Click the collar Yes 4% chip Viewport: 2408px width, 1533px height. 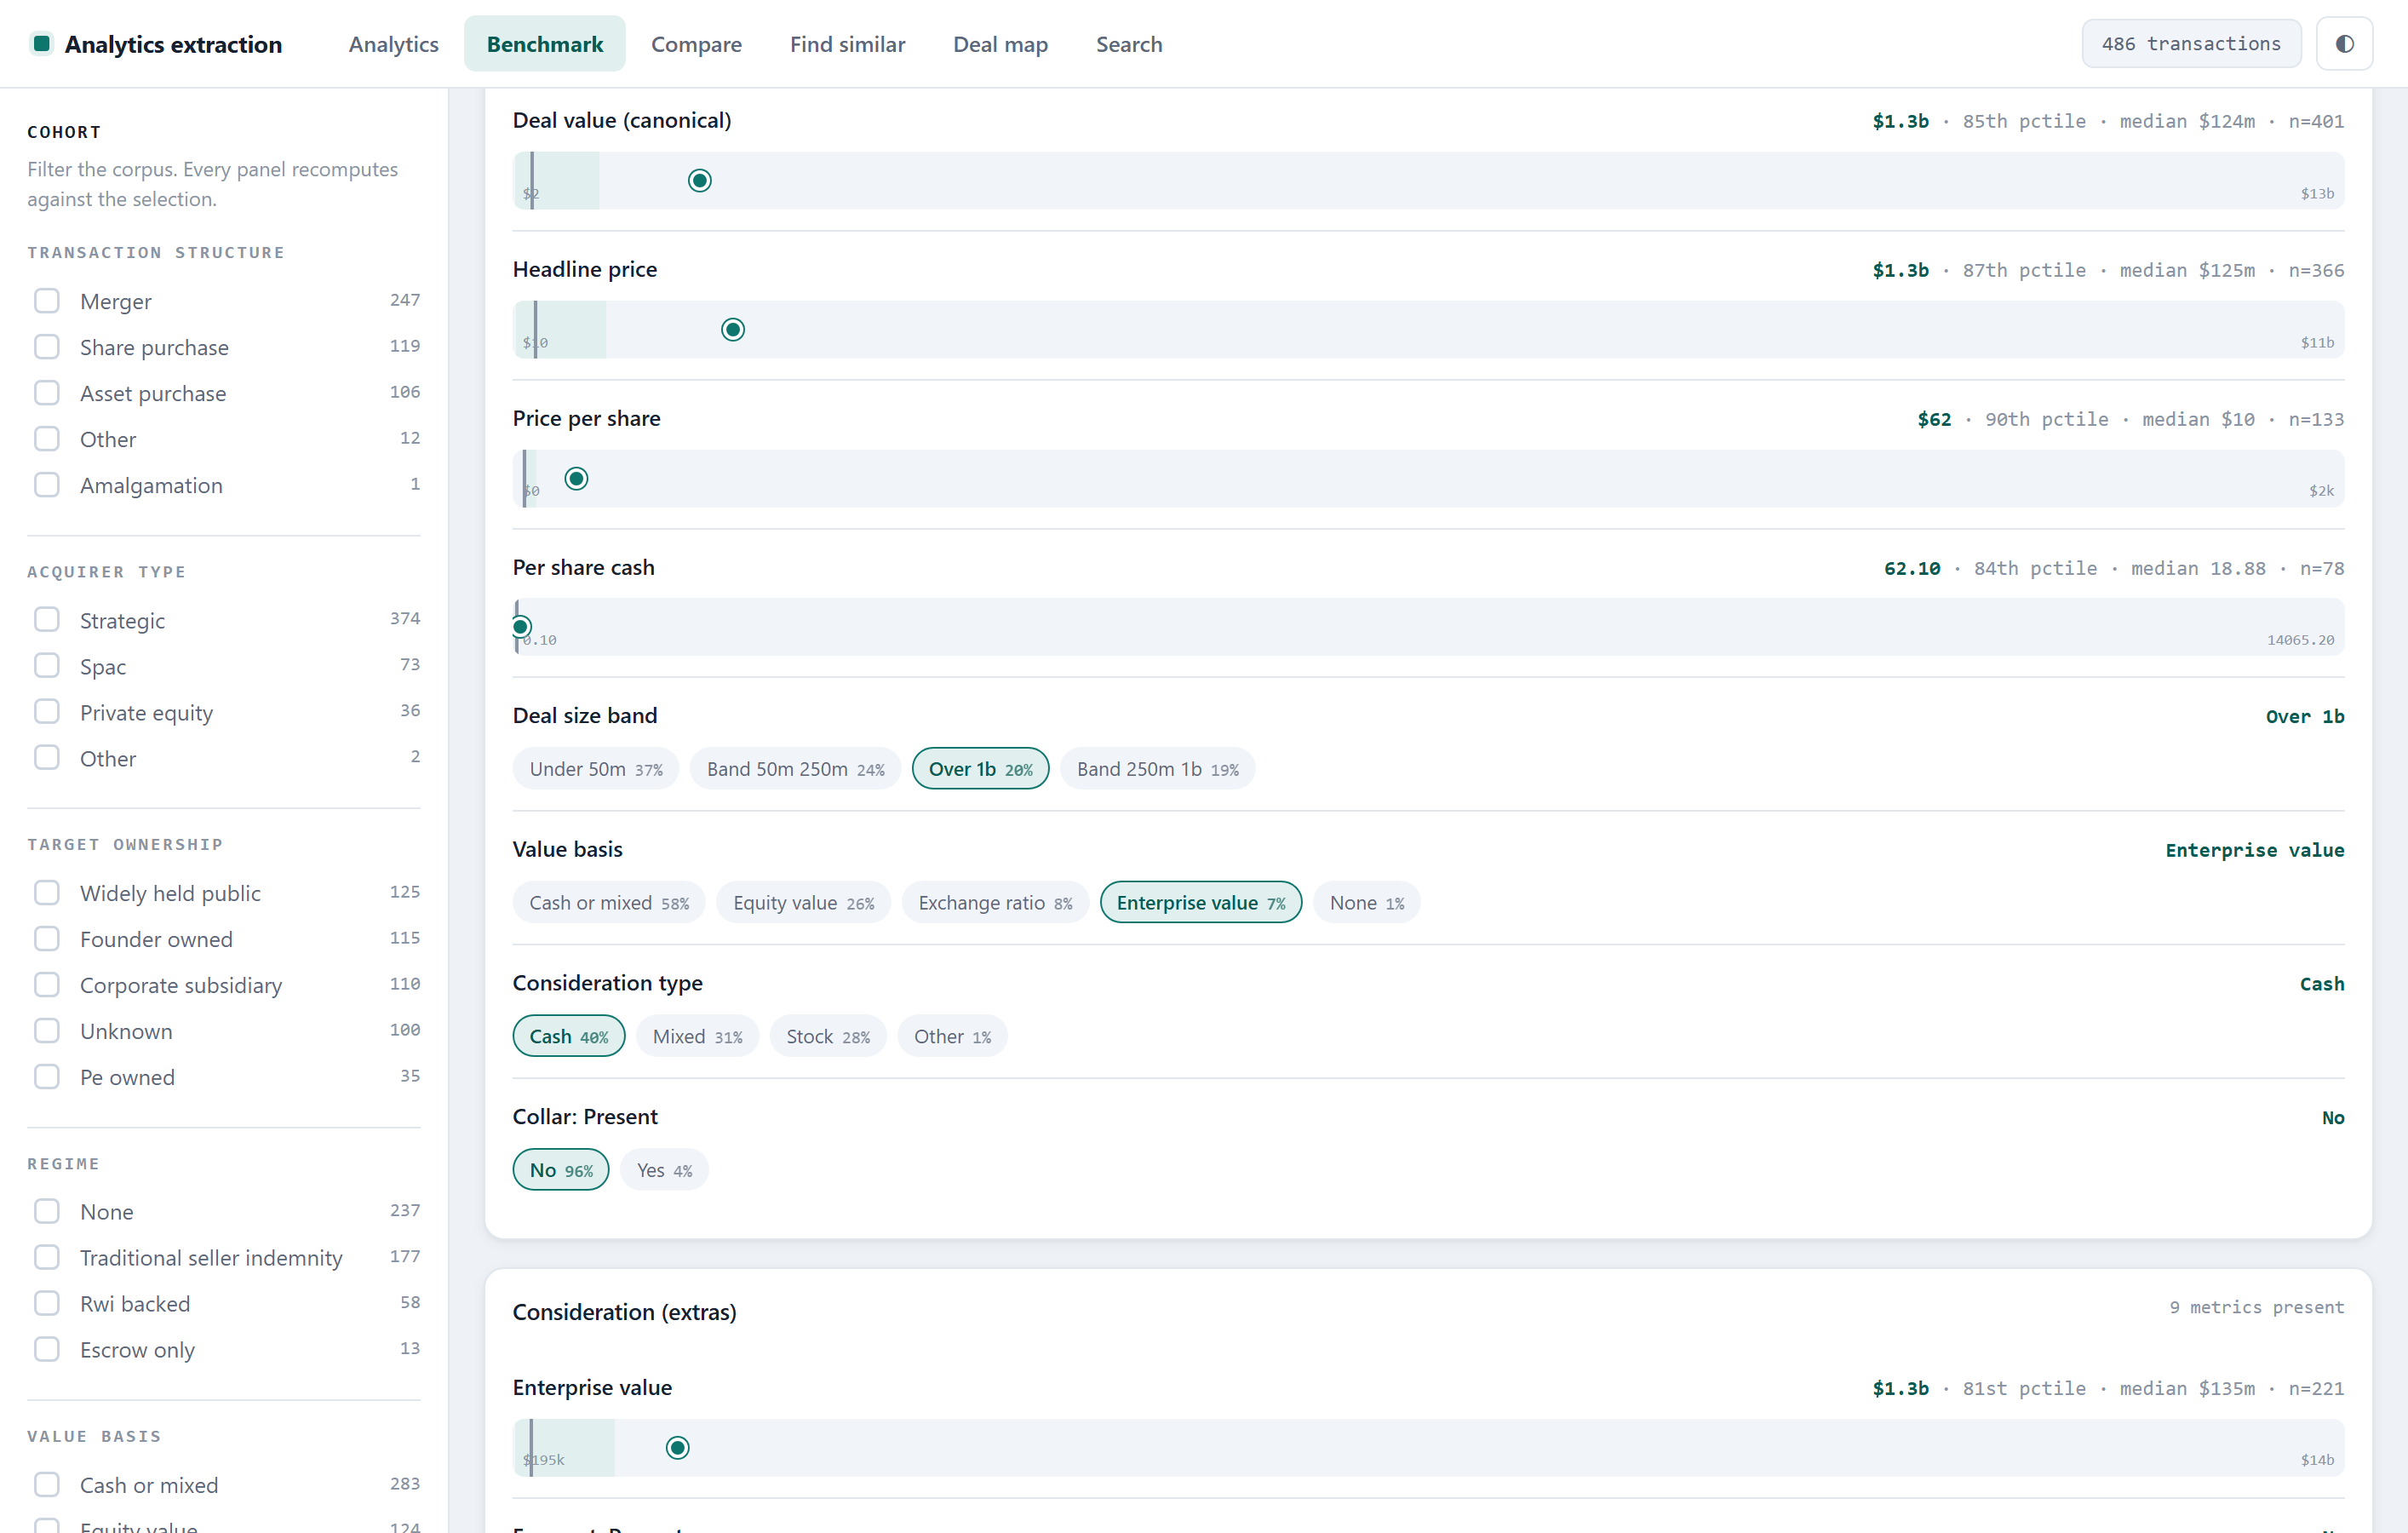(665, 1171)
